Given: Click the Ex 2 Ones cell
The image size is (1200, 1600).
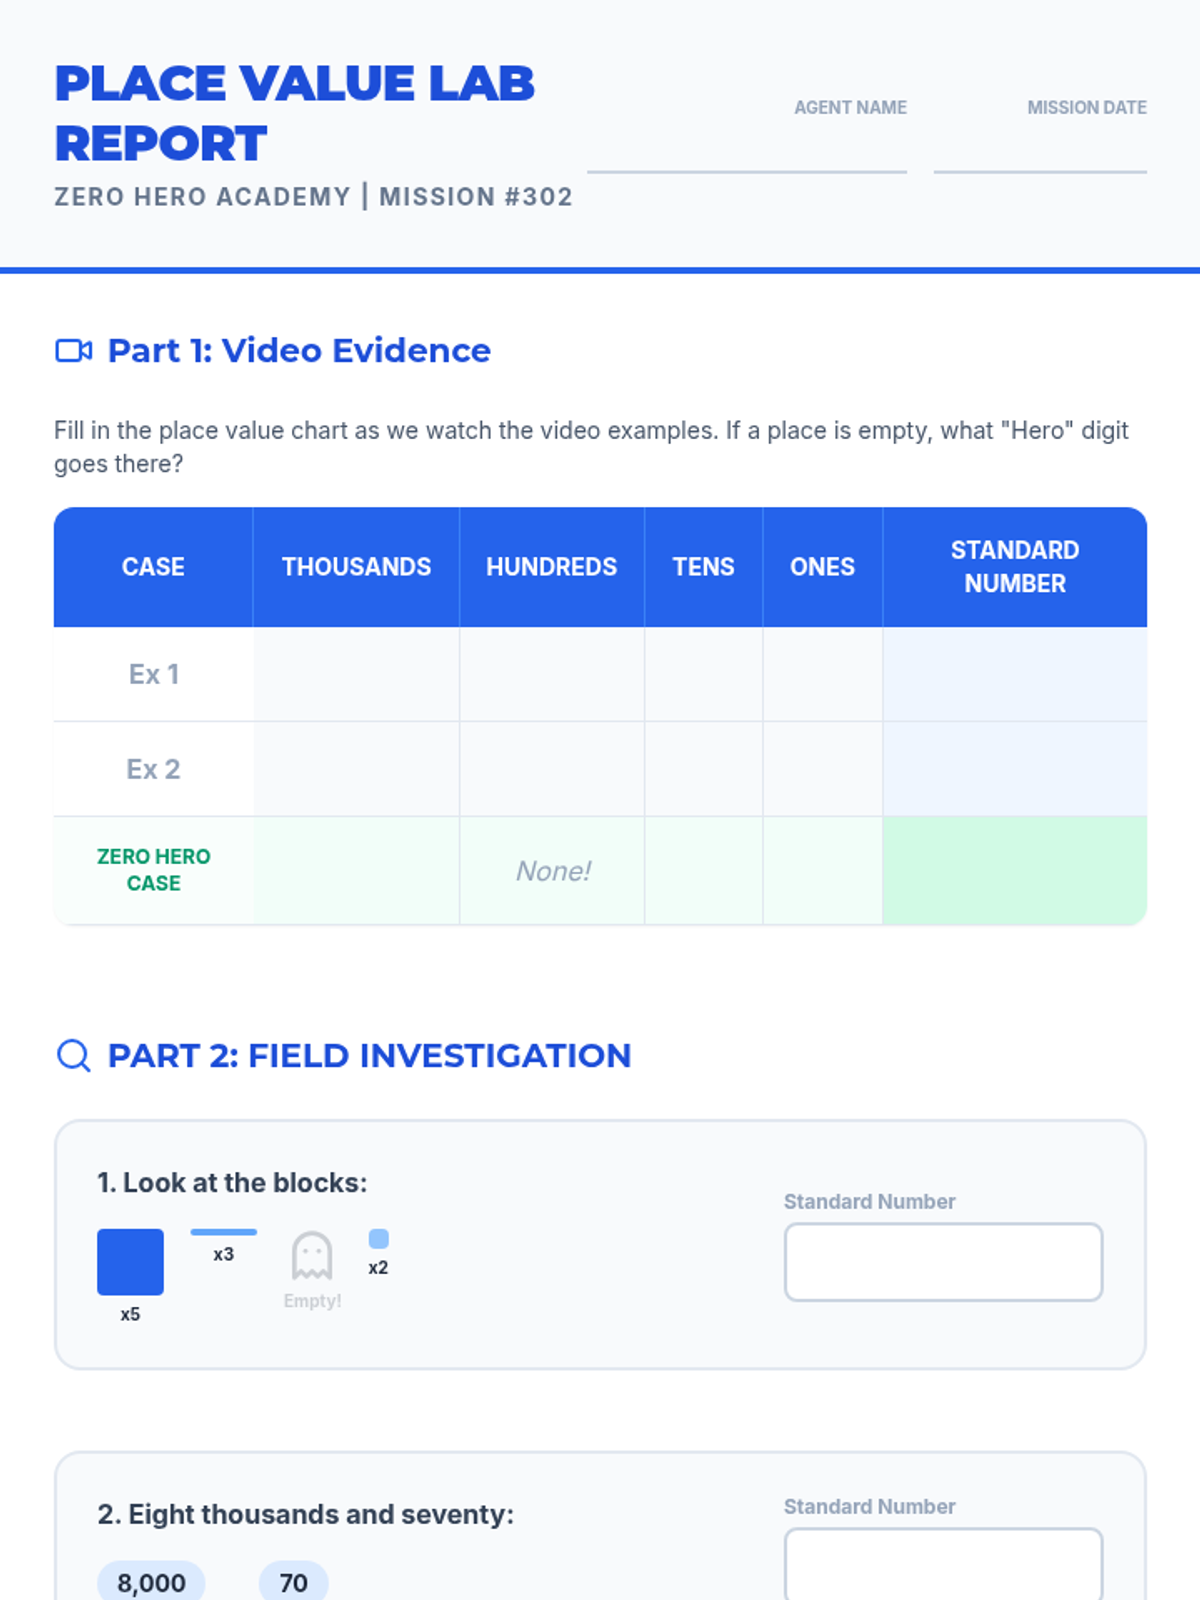Looking at the screenshot, I should (x=822, y=769).
